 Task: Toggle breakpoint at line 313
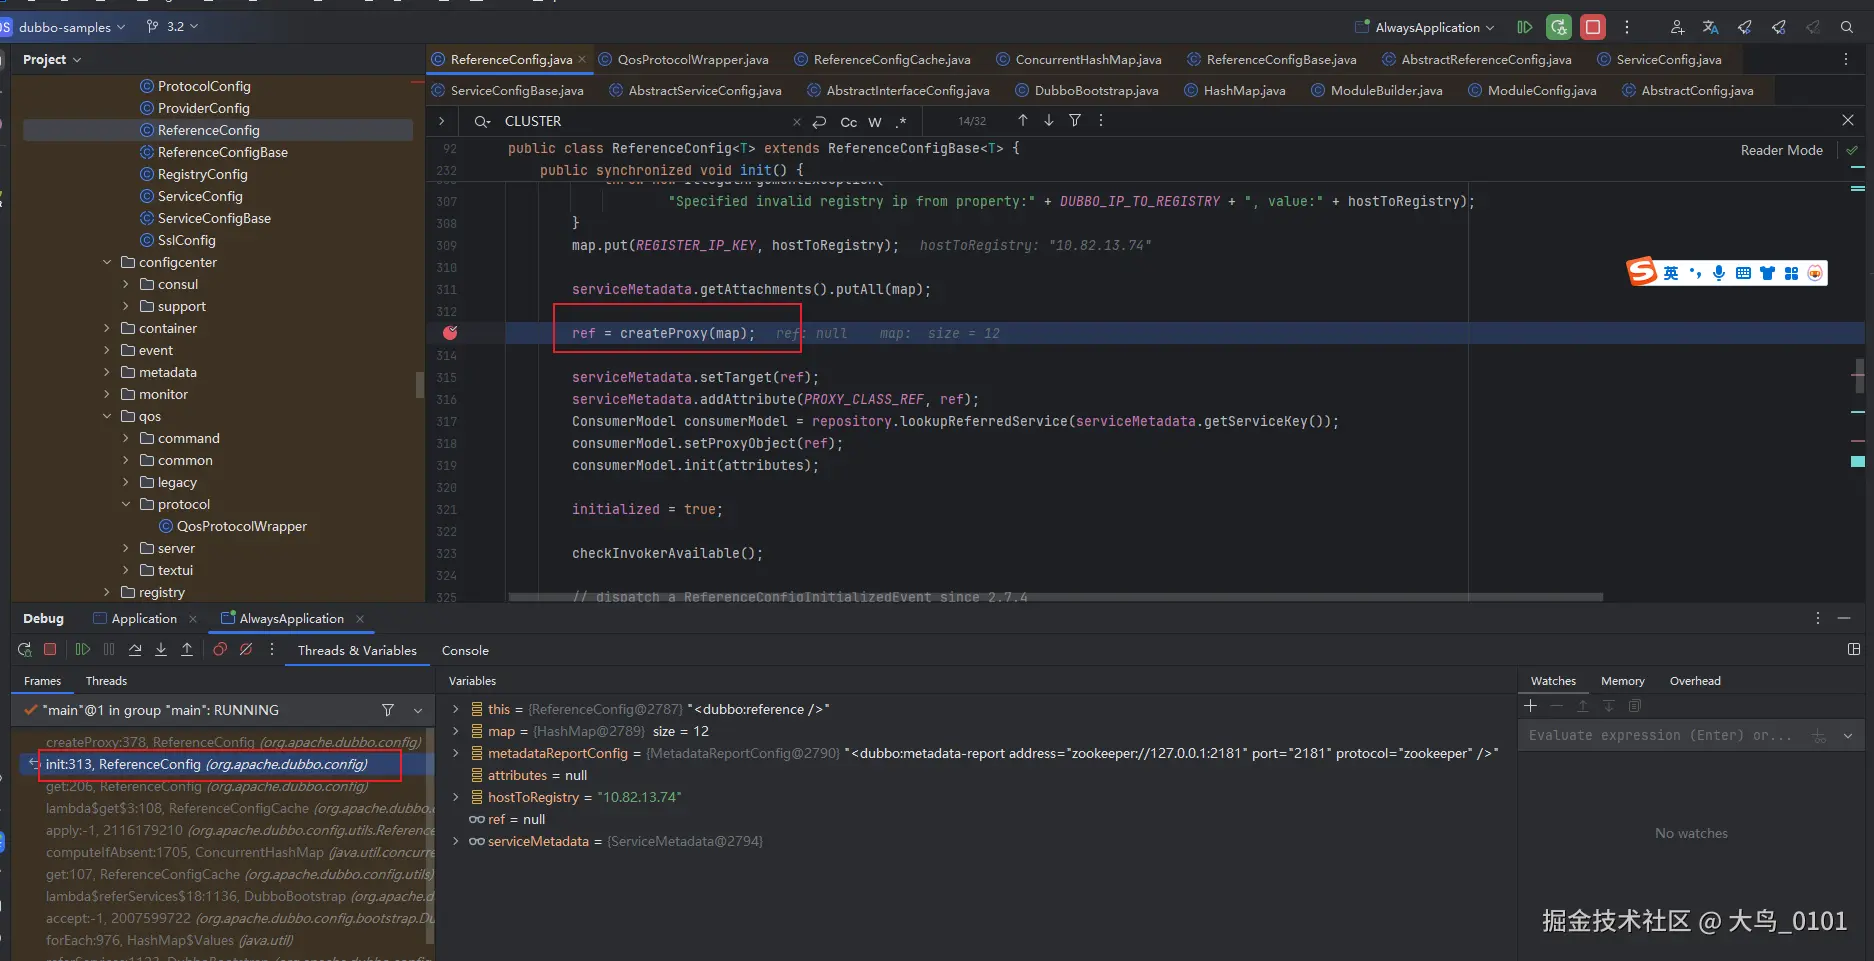point(450,333)
